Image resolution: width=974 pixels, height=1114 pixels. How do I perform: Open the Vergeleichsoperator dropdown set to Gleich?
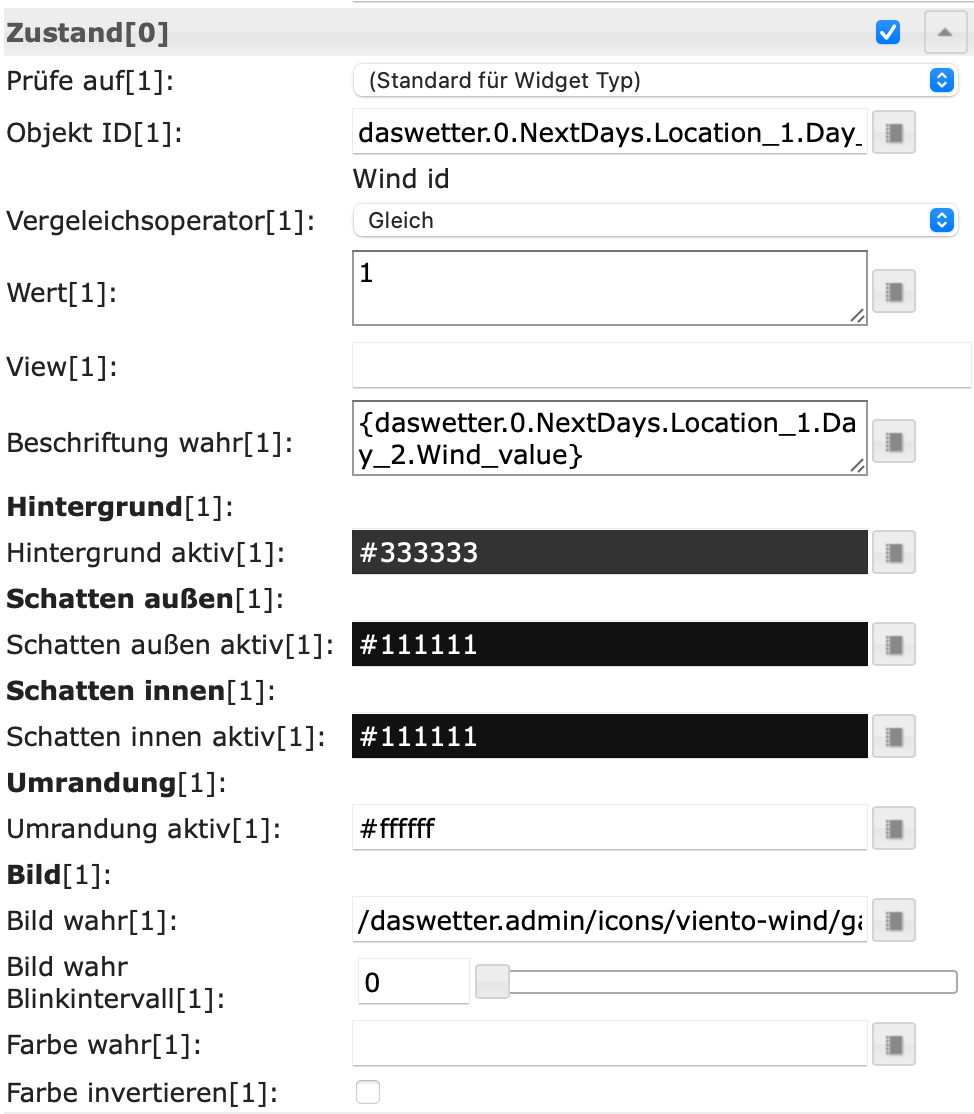(x=655, y=220)
